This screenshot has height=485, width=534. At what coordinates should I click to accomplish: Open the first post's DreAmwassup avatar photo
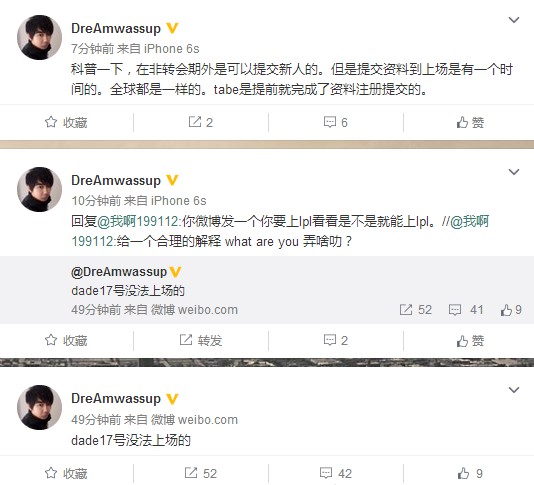40,37
